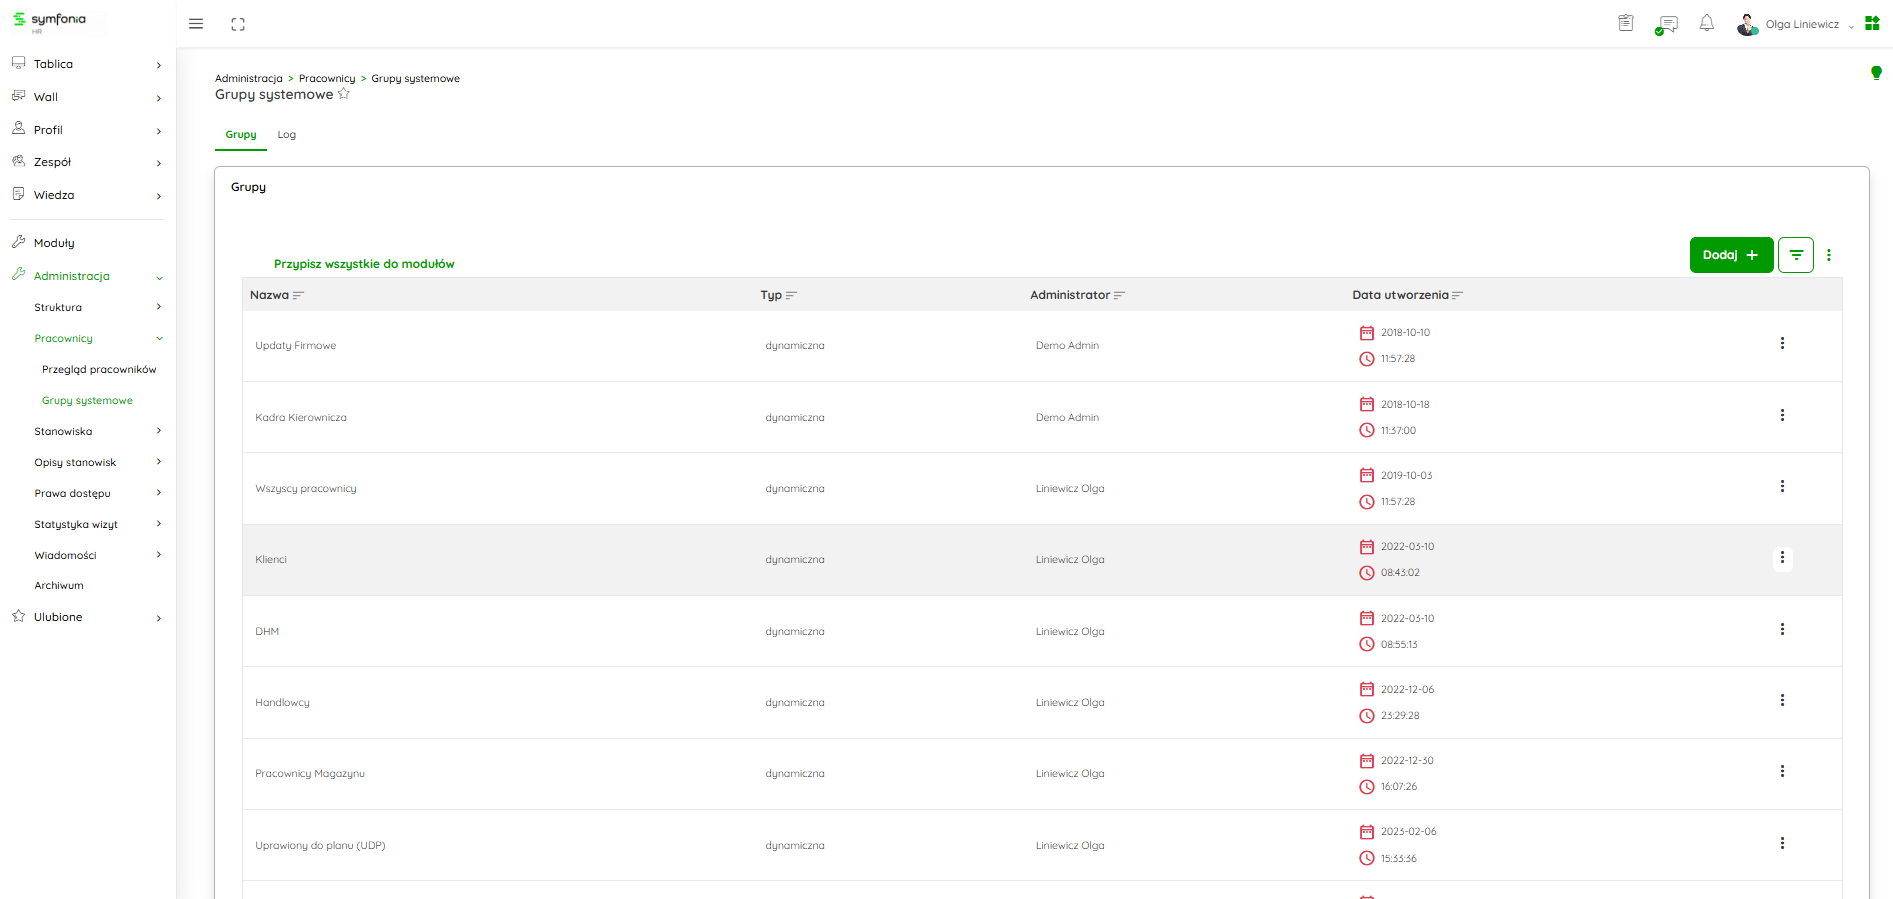Open DHM group
This screenshot has width=1893, height=899.
(267, 631)
